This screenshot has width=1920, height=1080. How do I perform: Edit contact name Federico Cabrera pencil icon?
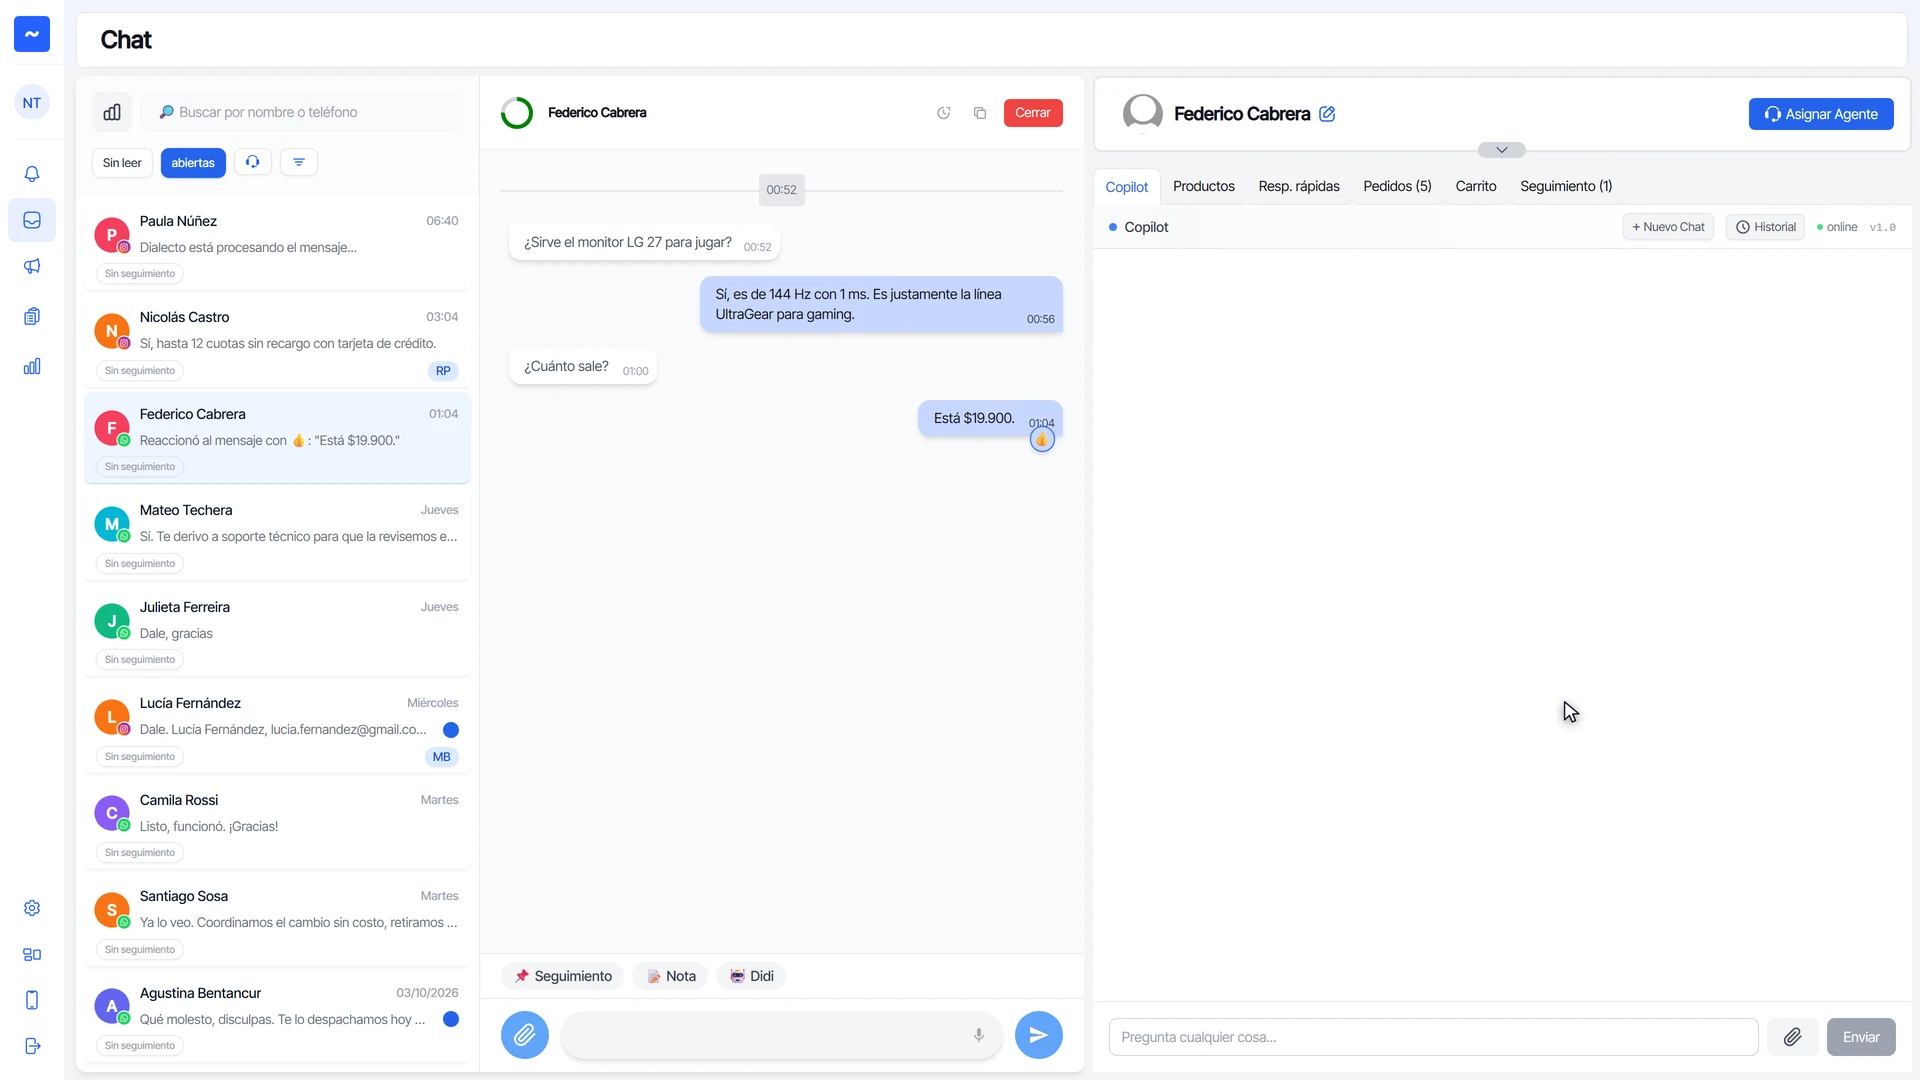(1327, 114)
